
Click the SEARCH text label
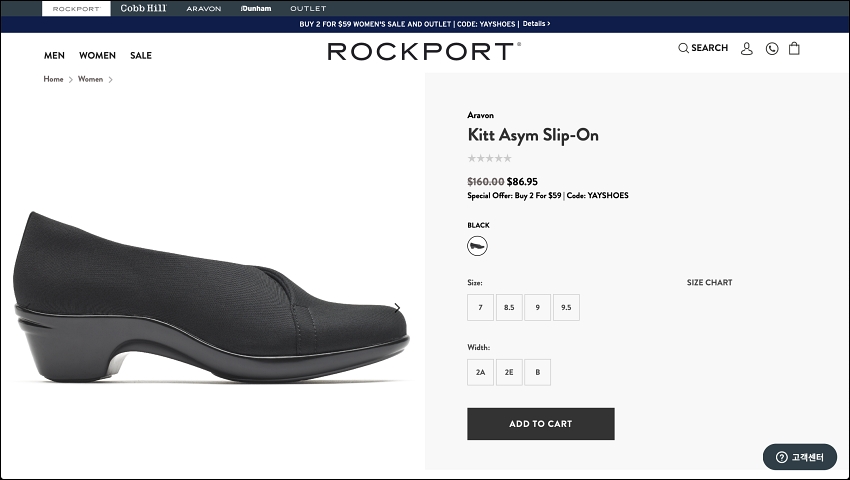(x=710, y=48)
